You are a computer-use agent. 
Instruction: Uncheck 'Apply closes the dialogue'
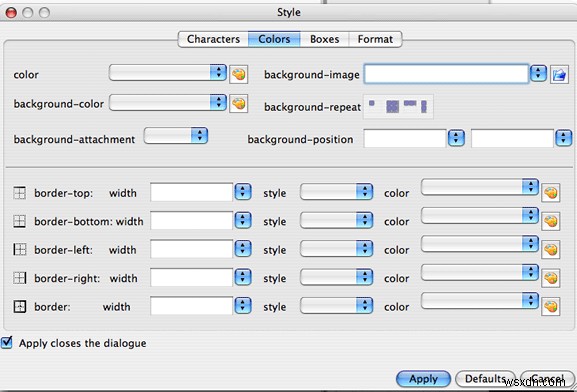click(x=7, y=342)
